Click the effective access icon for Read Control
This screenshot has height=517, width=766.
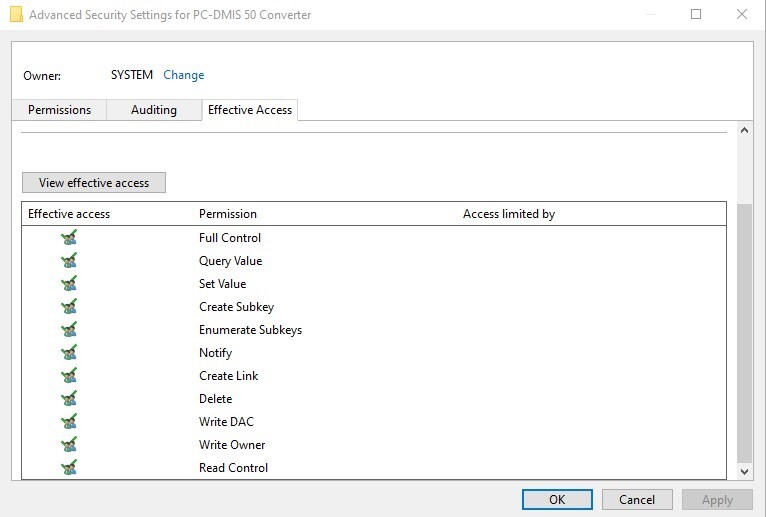(69, 468)
